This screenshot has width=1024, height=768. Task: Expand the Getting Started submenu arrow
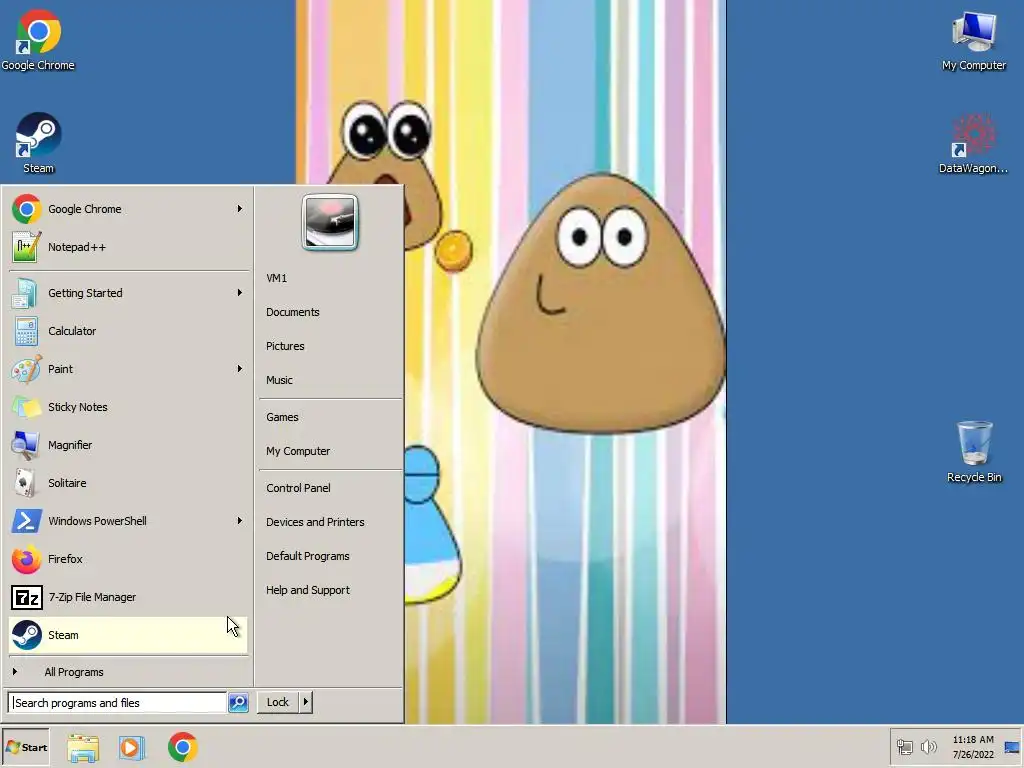pos(240,293)
